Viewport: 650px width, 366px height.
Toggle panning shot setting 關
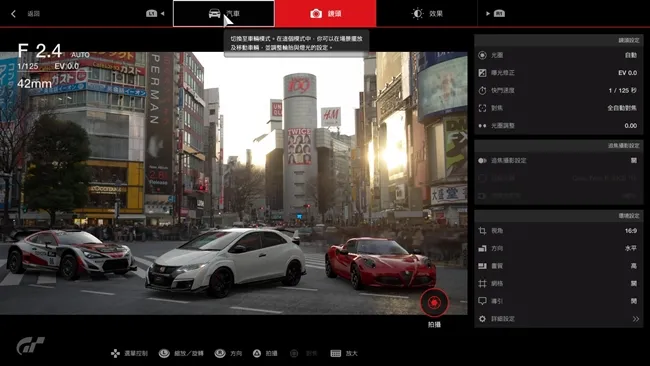pyautogui.click(x=558, y=160)
